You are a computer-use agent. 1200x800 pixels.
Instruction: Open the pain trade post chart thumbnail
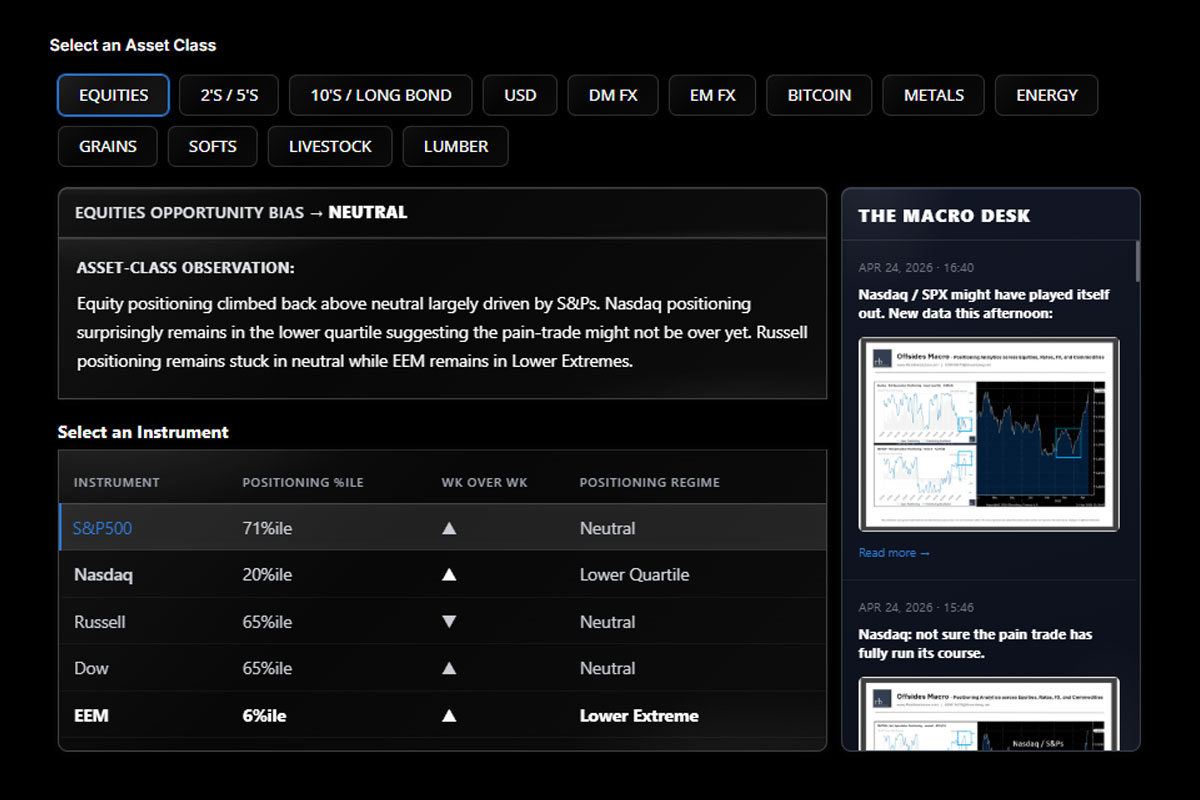[989, 713]
